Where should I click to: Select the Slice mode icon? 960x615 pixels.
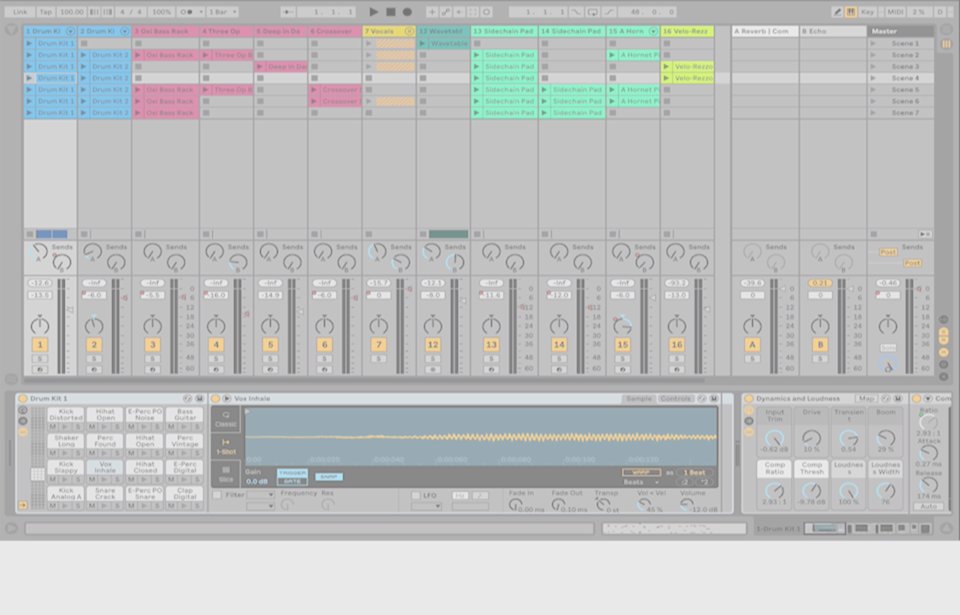pyautogui.click(x=226, y=473)
